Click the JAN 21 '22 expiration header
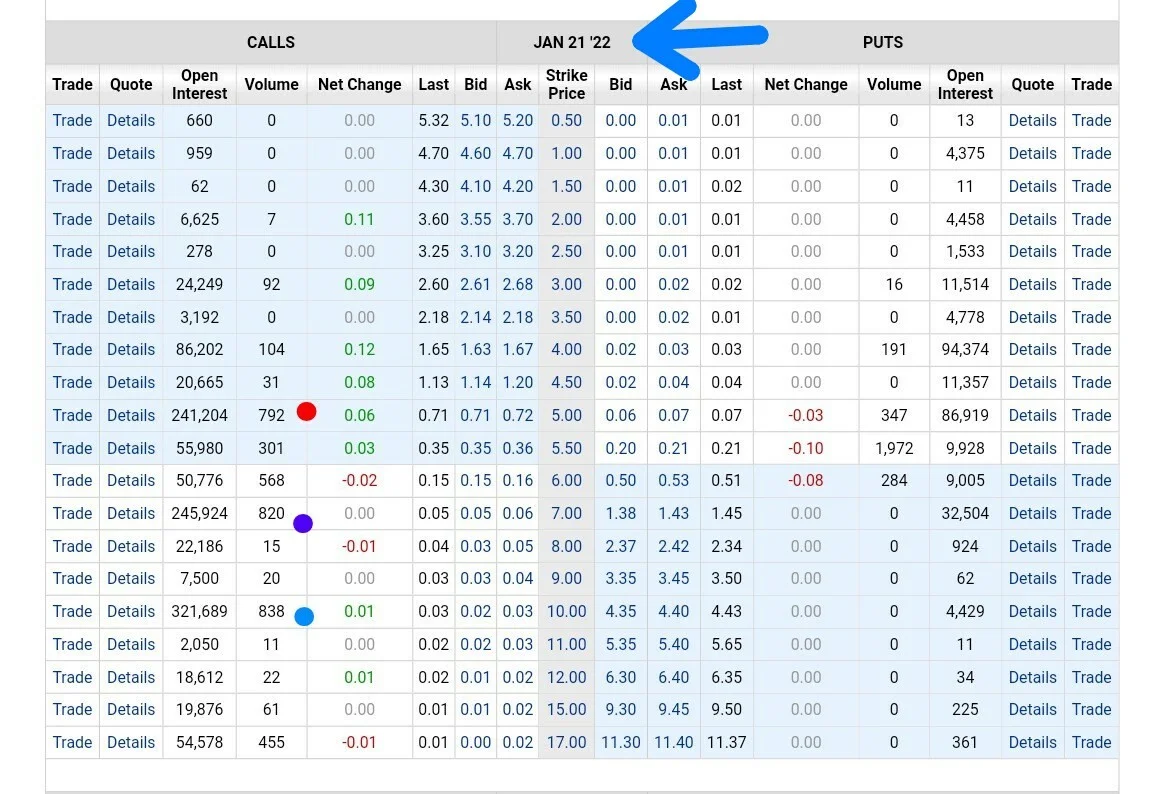The width and height of the screenshot is (1158, 794). click(572, 42)
